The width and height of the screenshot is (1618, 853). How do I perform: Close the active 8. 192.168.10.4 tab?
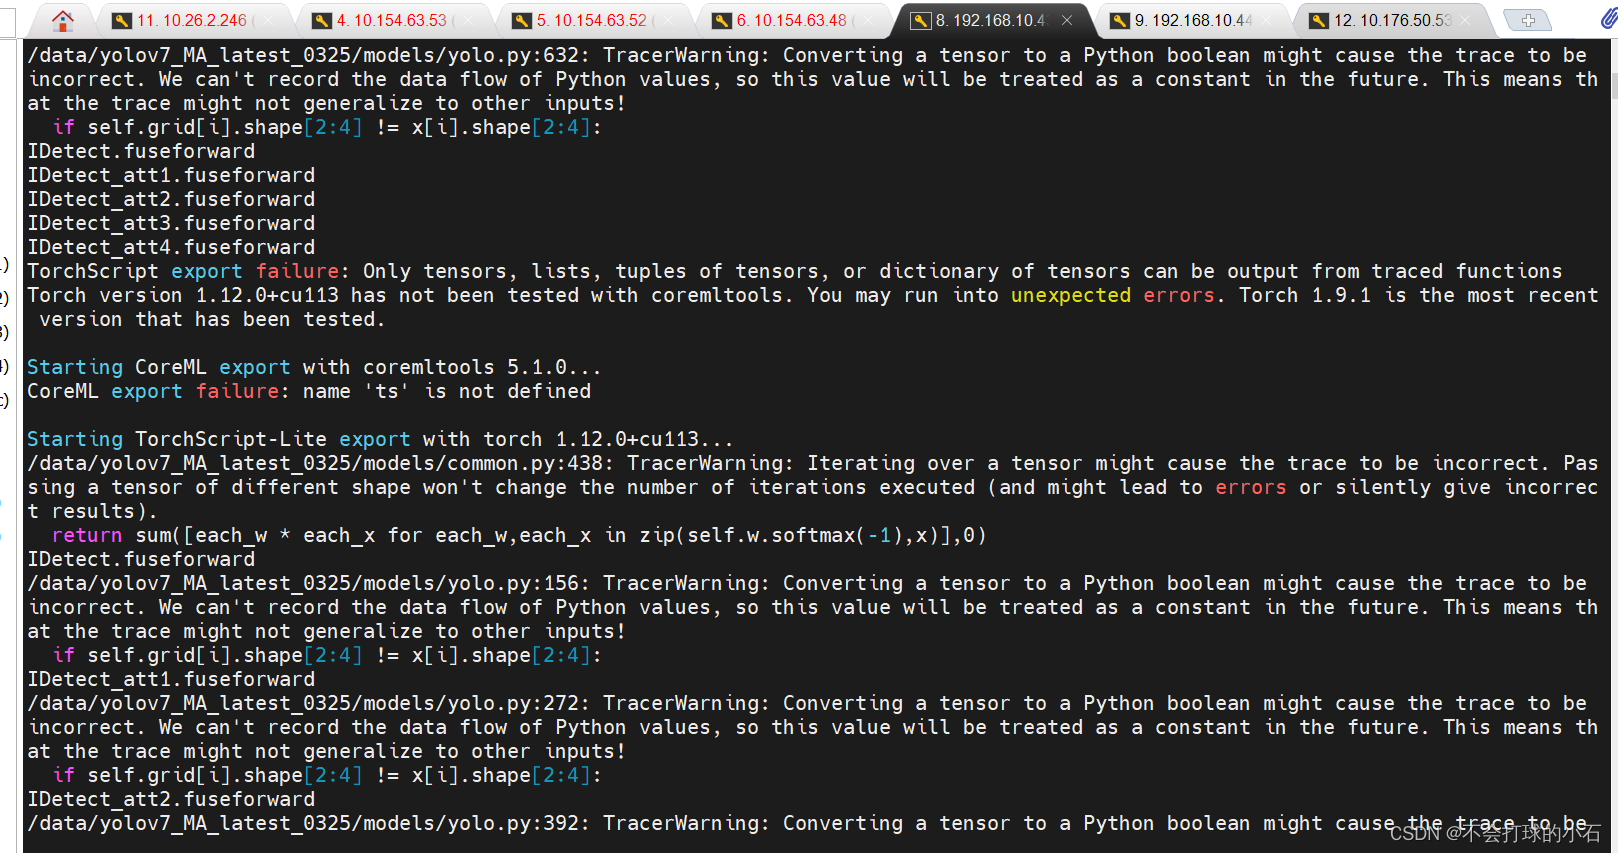(1067, 20)
